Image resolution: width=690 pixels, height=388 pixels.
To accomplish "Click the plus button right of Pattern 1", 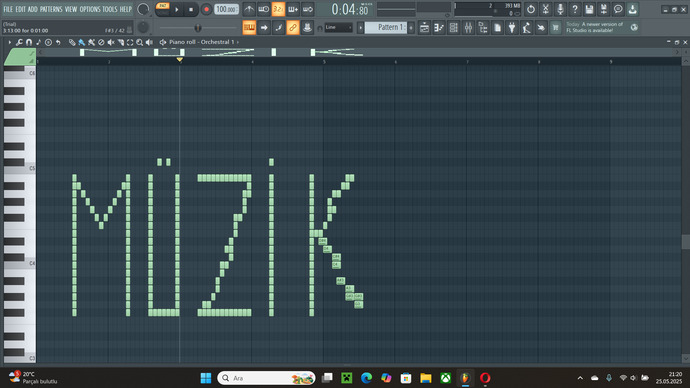I will coord(411,28).
